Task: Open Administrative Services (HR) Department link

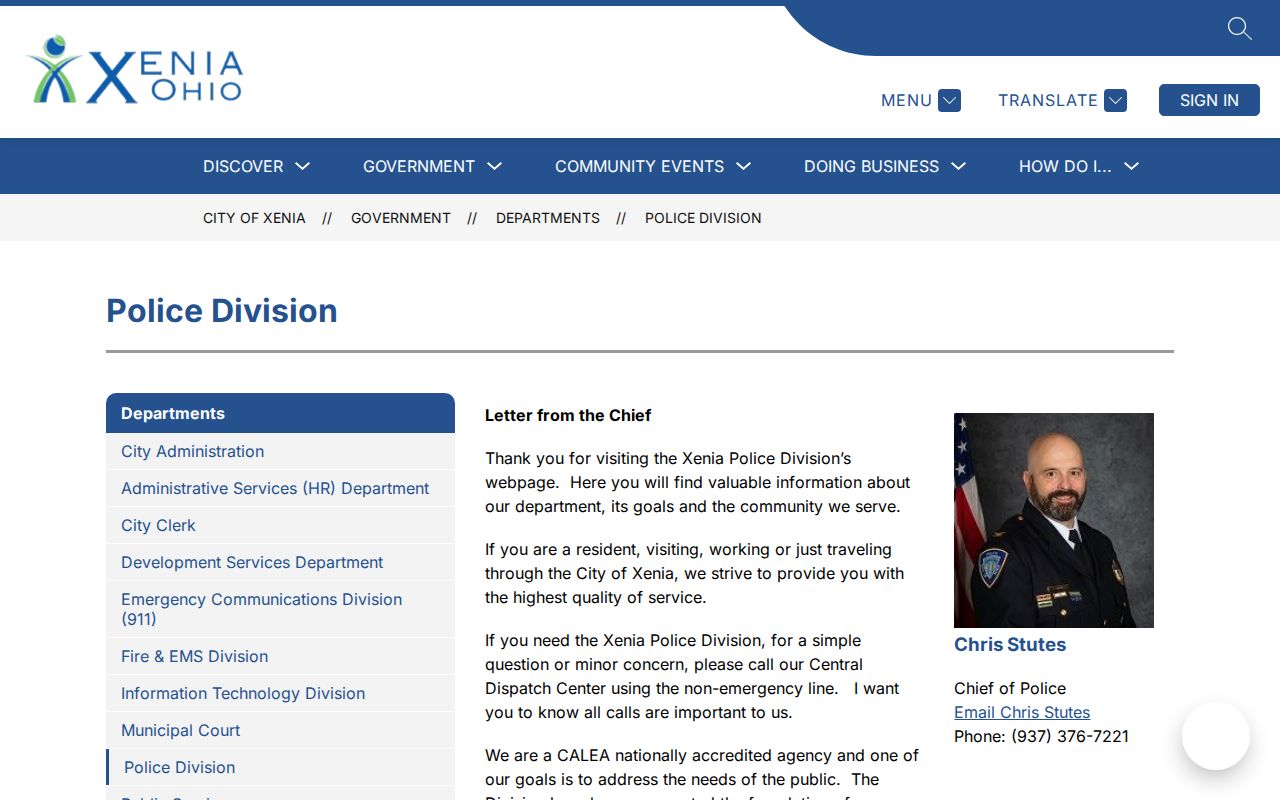Action: tap(280, 489)
